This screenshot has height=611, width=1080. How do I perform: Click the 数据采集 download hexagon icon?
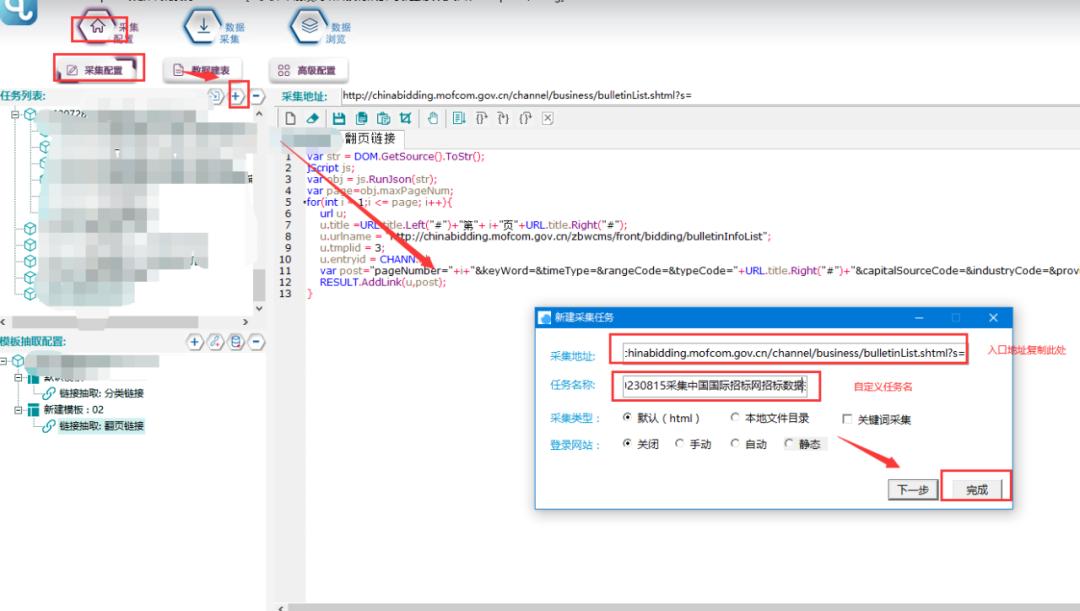[x=203, y=28]
